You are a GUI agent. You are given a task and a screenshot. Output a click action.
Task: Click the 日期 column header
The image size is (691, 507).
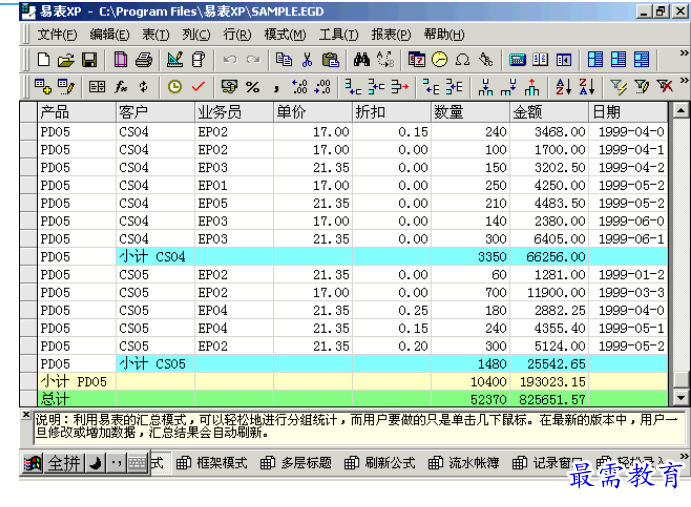point(628,112)
